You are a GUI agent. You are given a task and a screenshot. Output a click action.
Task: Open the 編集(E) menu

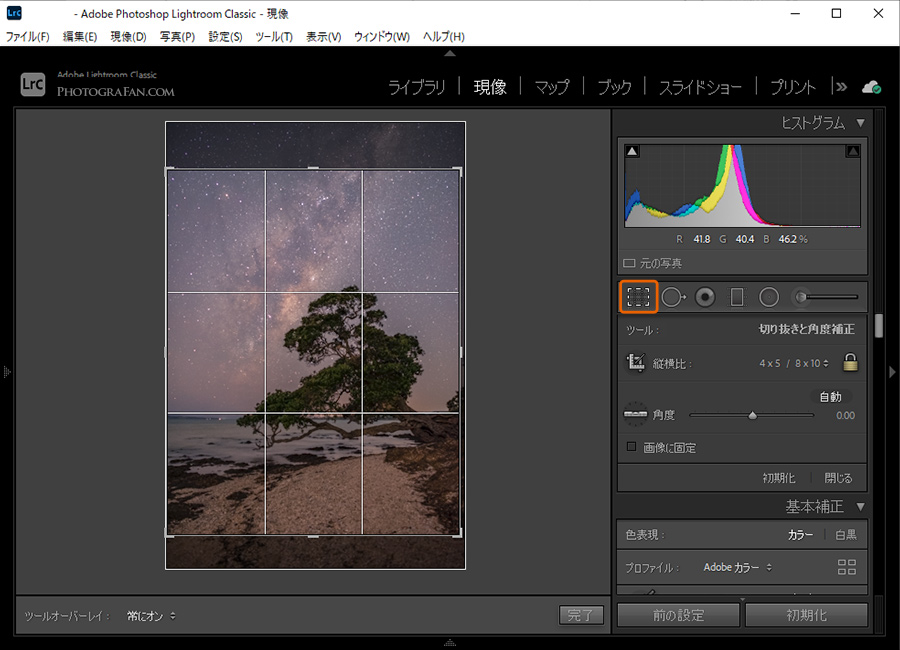[x=80, y=37]
